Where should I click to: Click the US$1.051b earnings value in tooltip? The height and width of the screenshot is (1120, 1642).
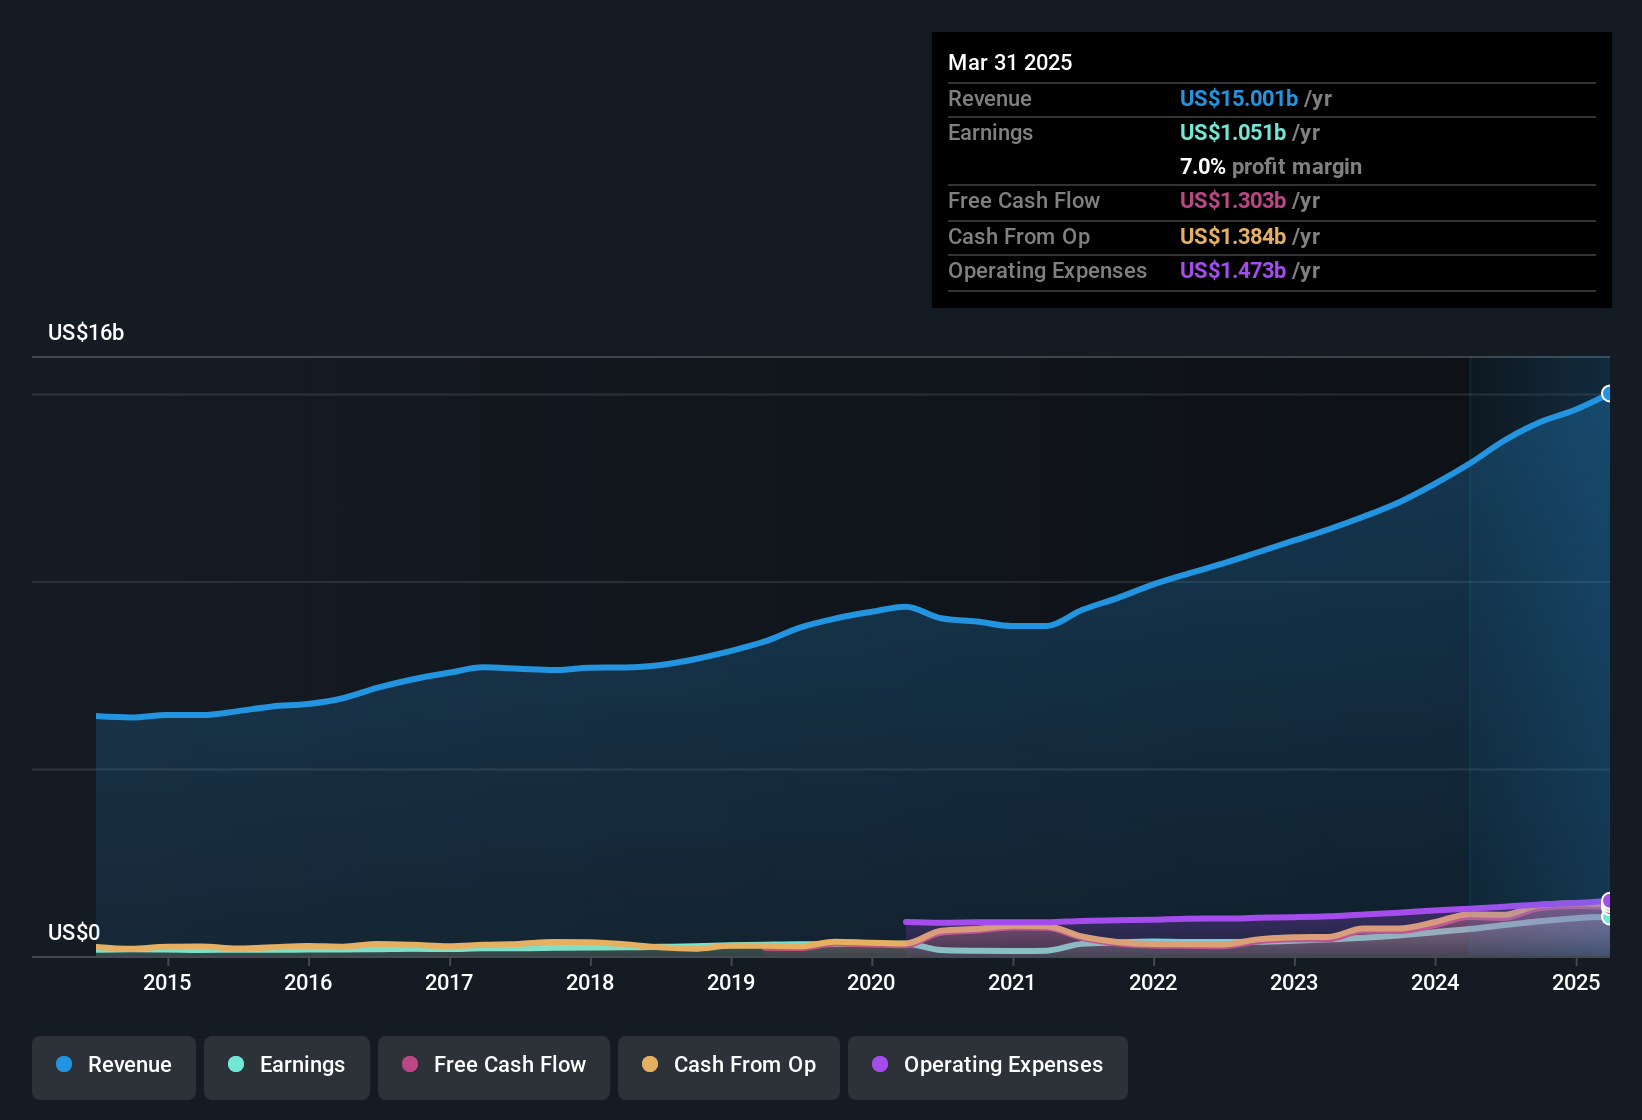coord(1233,132)
